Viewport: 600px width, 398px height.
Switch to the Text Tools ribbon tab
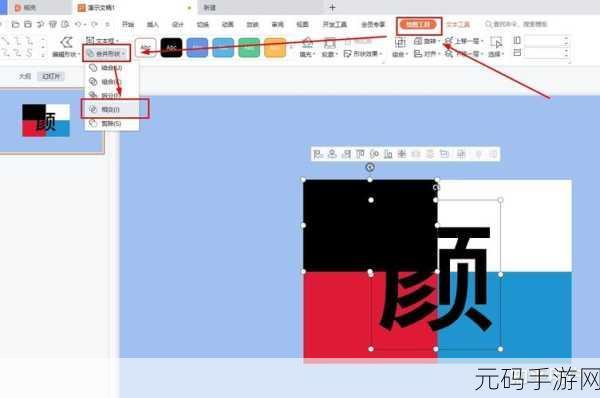(458, 24)
